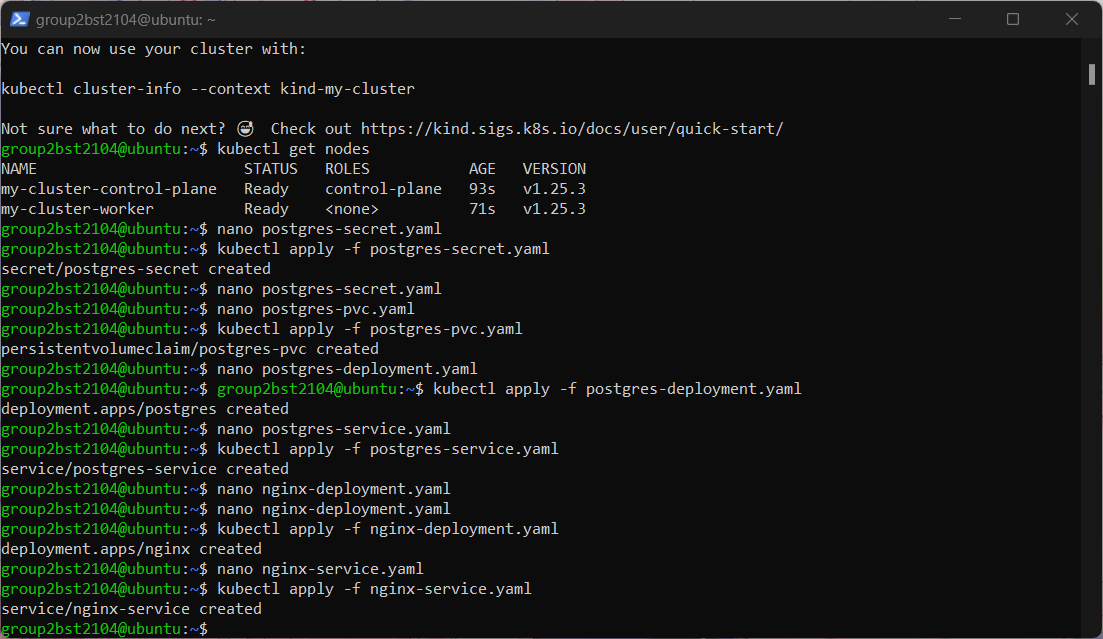Viewport: 1103px width, 639px height.
Task: Click 'kubectl cluster-info --context kind-my-cluster' line
Action: coord(208,89)
